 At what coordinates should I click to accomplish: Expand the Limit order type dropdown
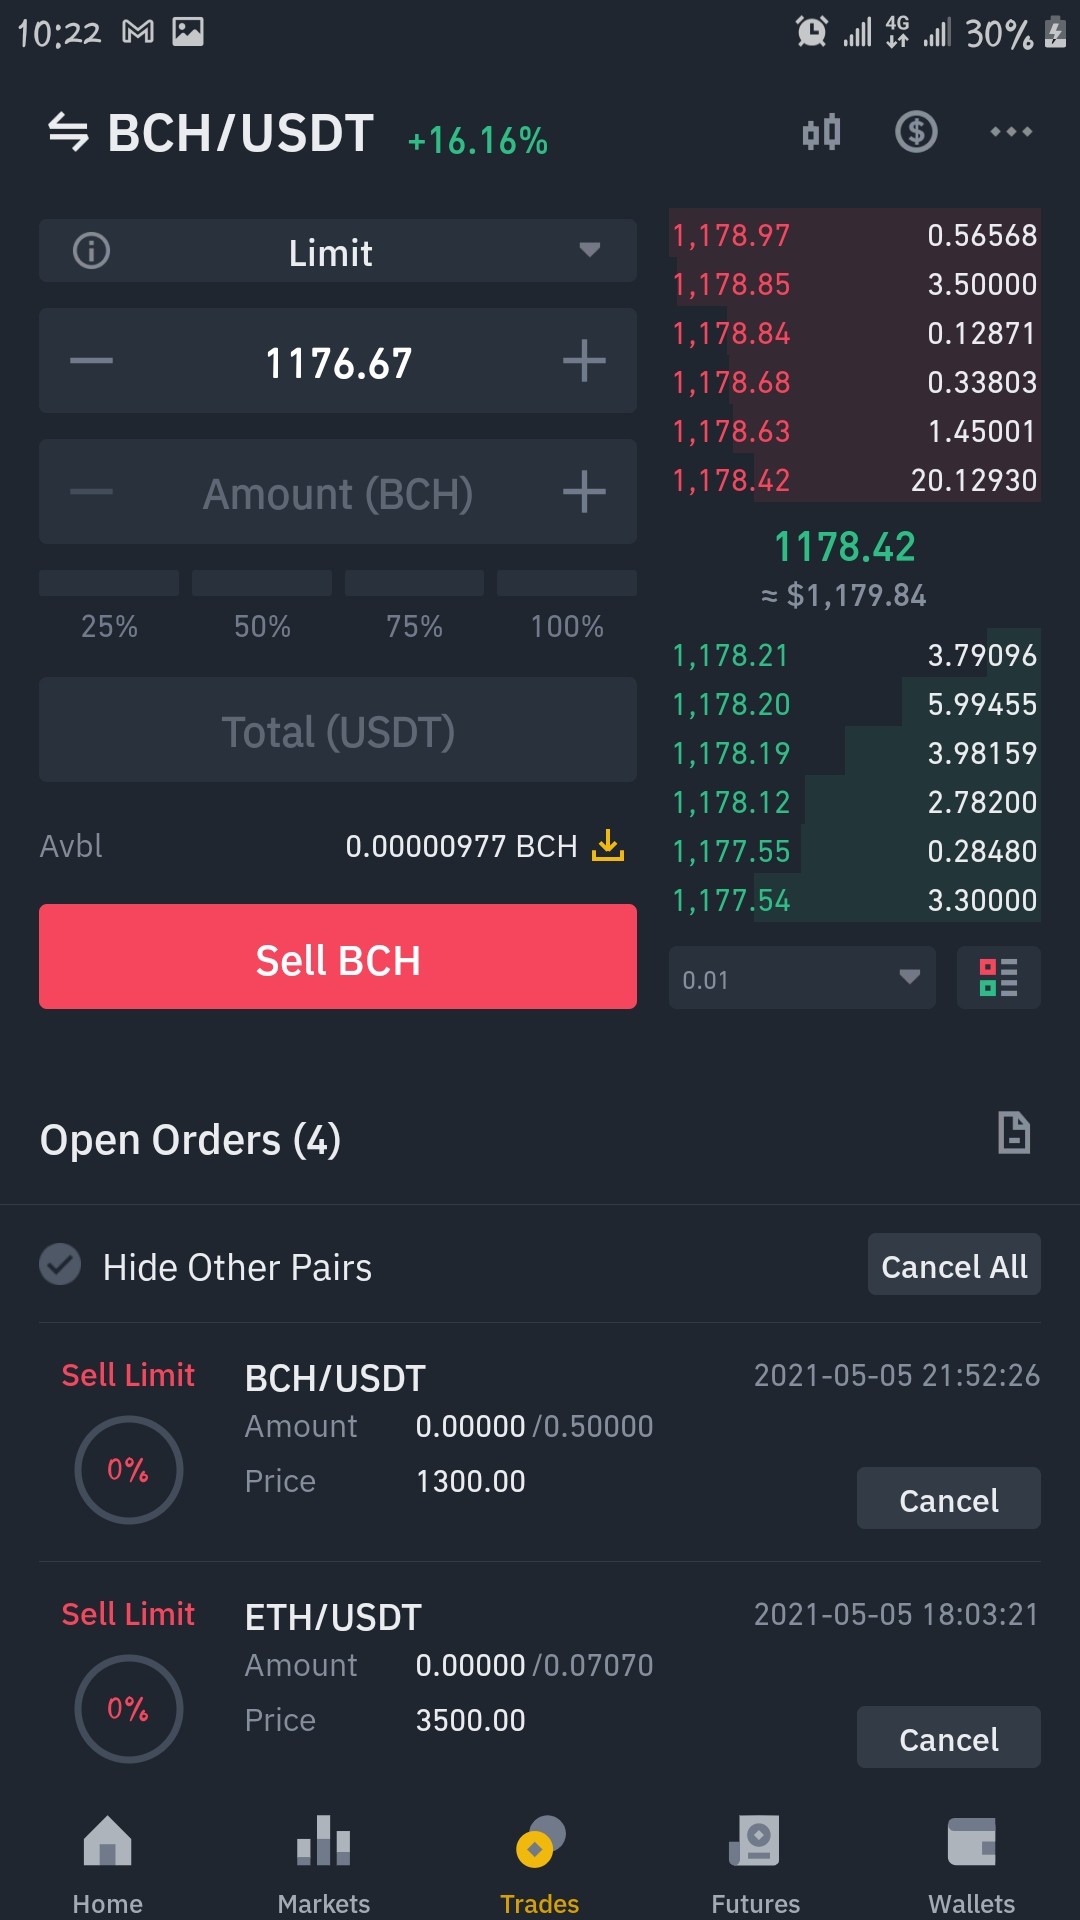click(338, 251)
